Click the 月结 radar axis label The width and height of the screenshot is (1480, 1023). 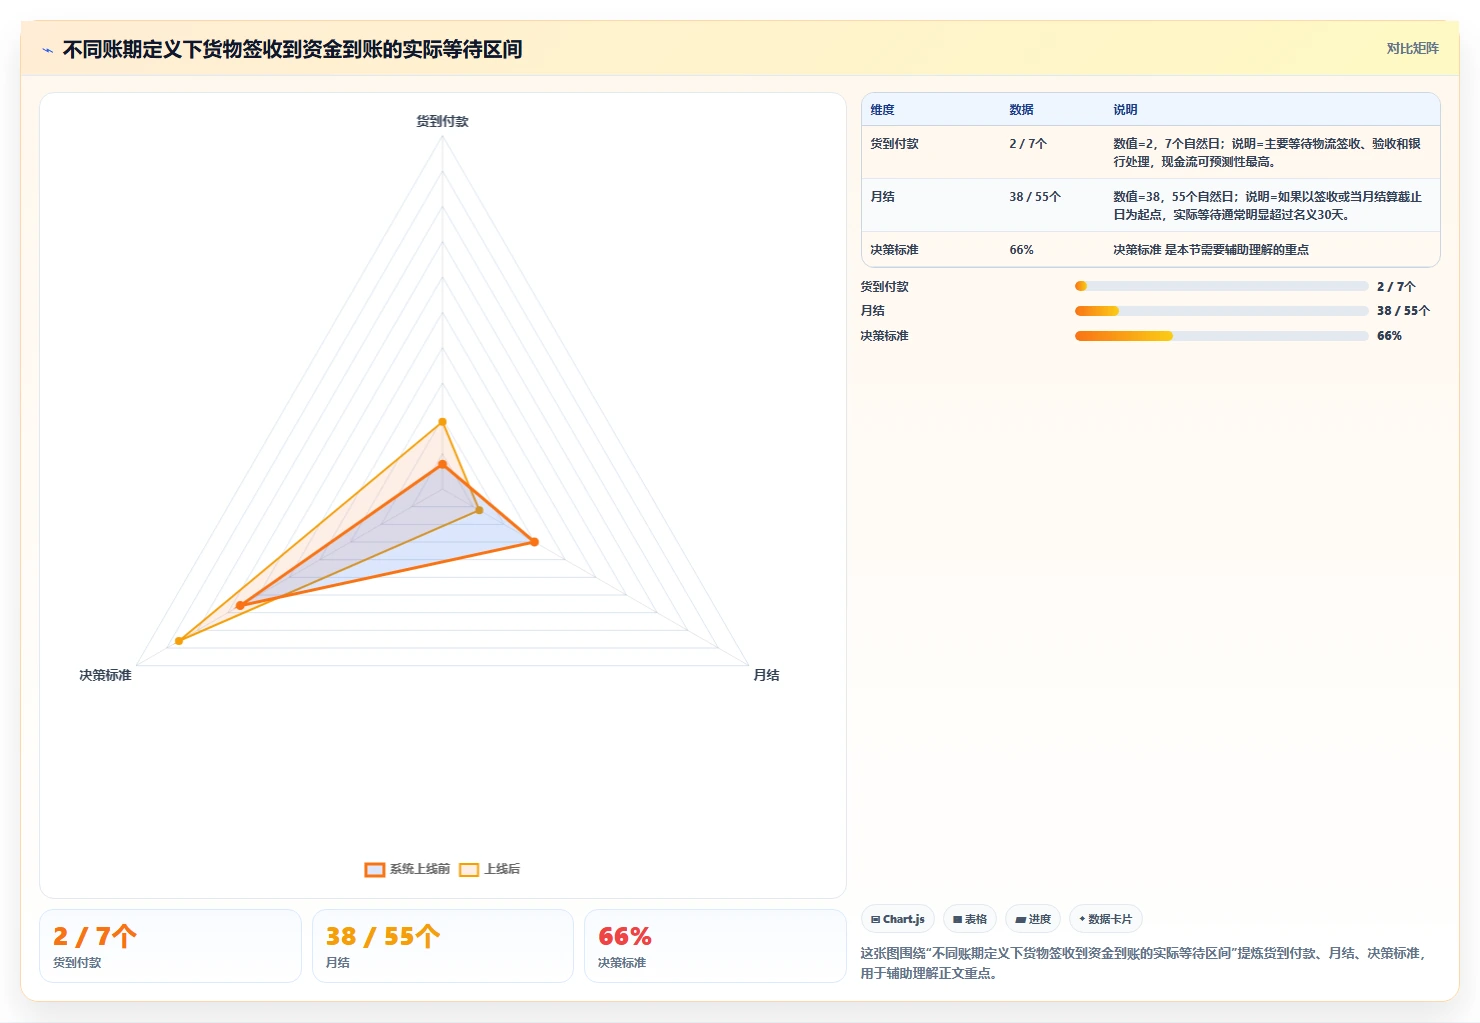click(766, 675)
